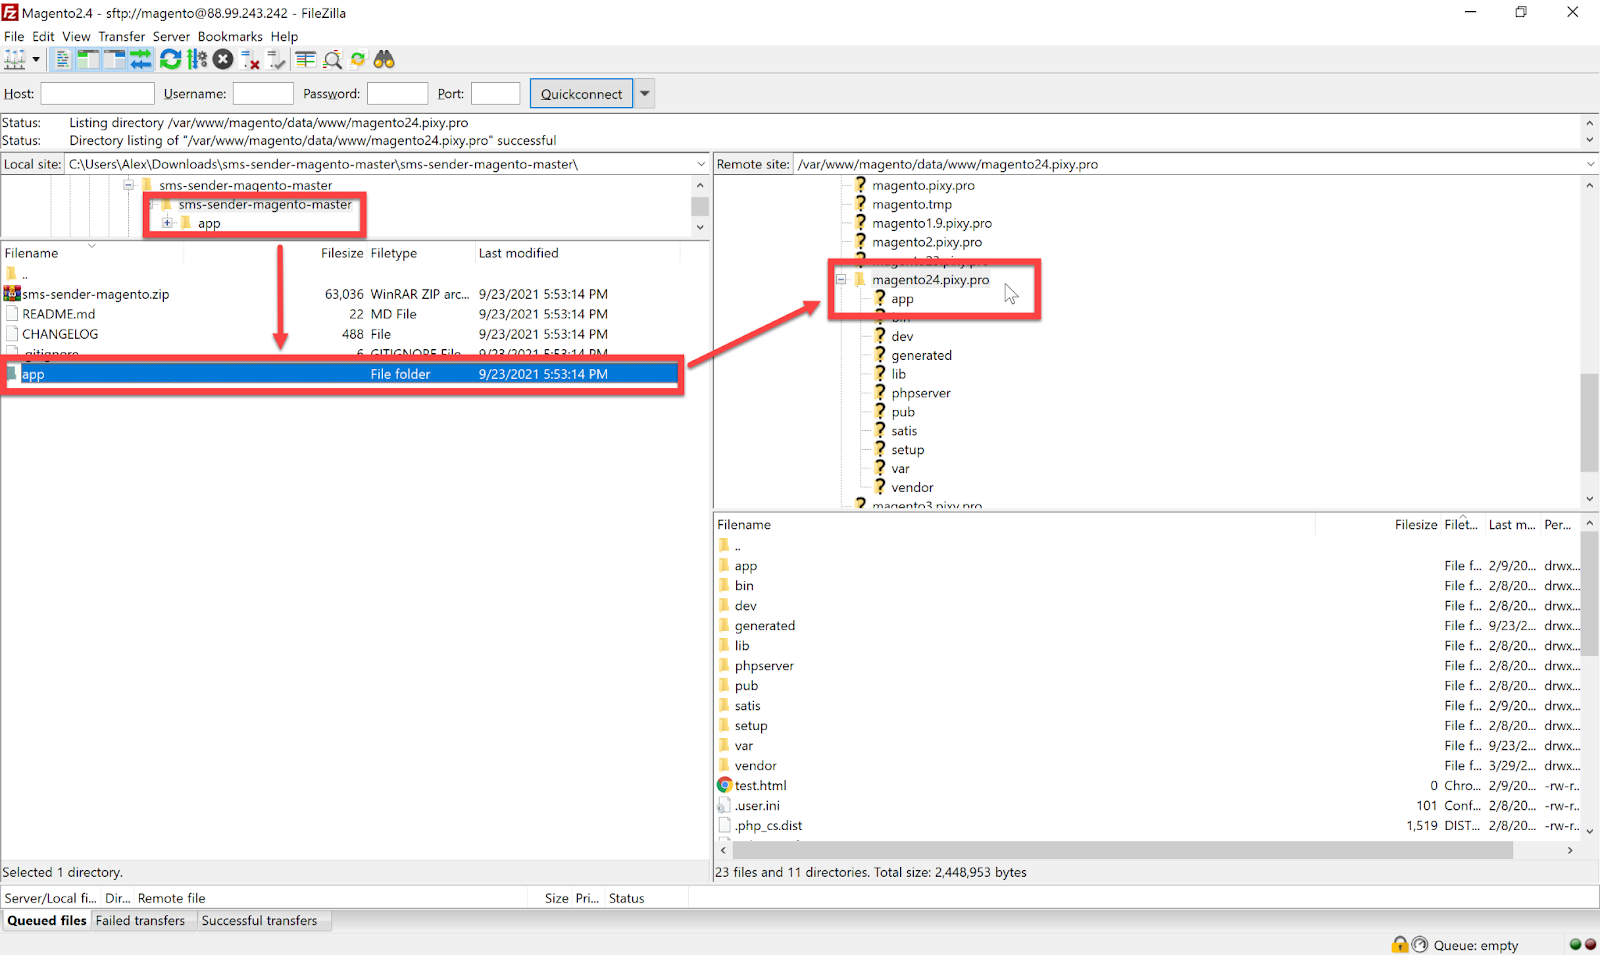Focus the Host input field

(97, 94)
